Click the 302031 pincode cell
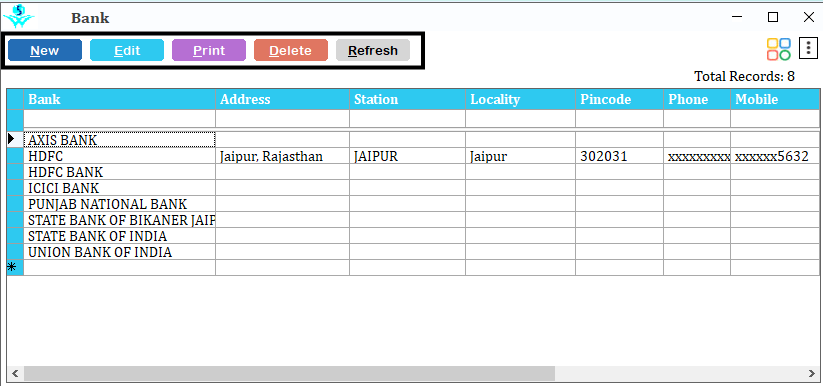The width and height of the screenshot is (823, 386). click(619, 156)
